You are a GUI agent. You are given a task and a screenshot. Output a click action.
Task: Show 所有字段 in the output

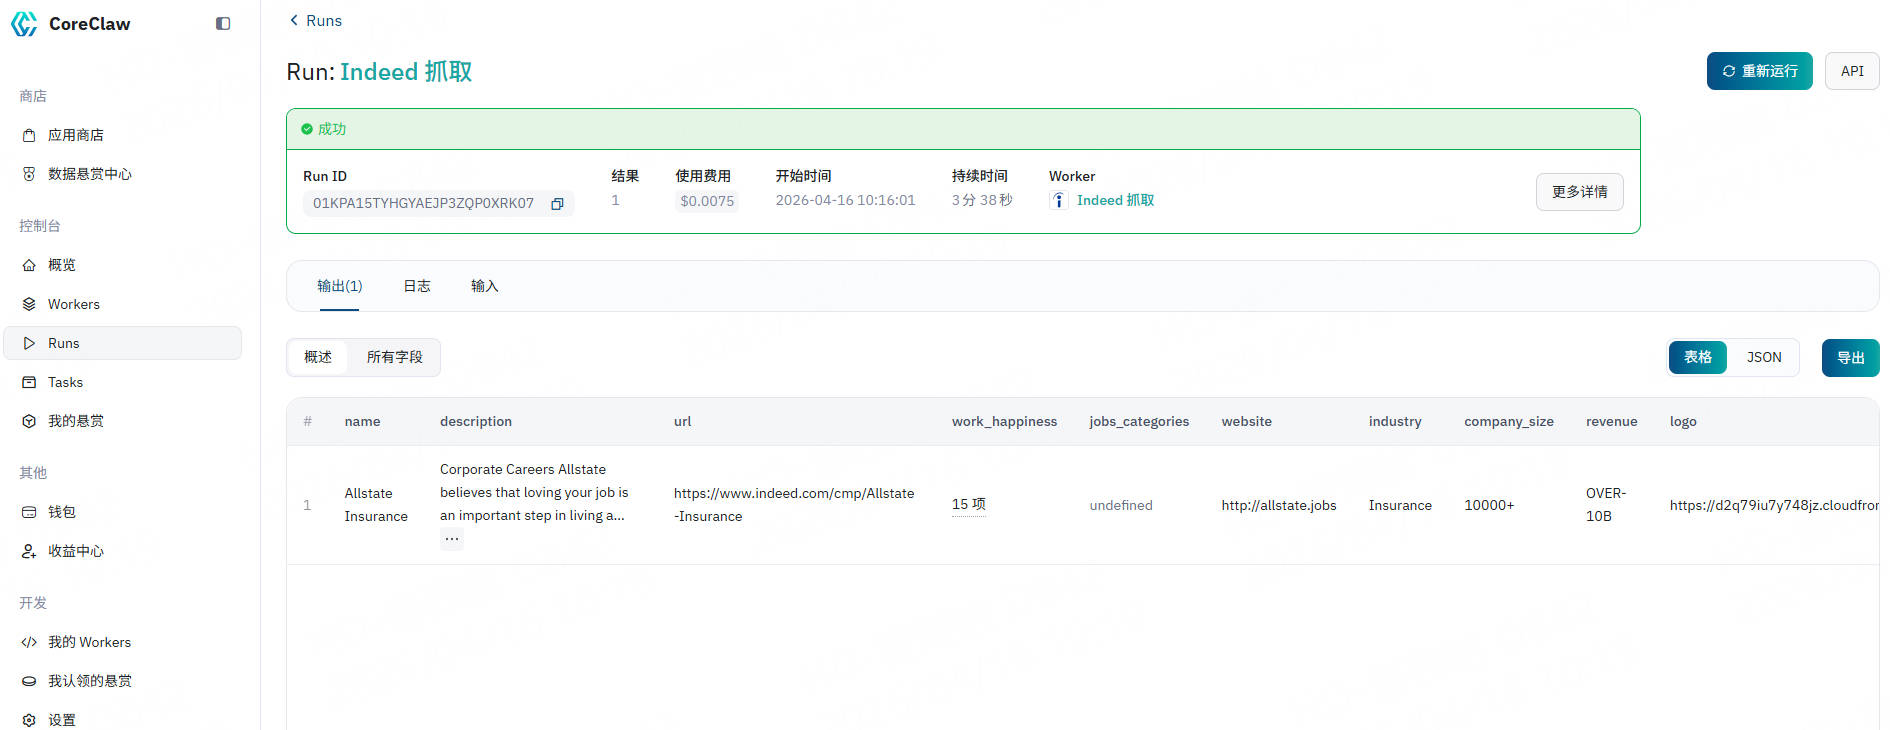pos(394,357)
